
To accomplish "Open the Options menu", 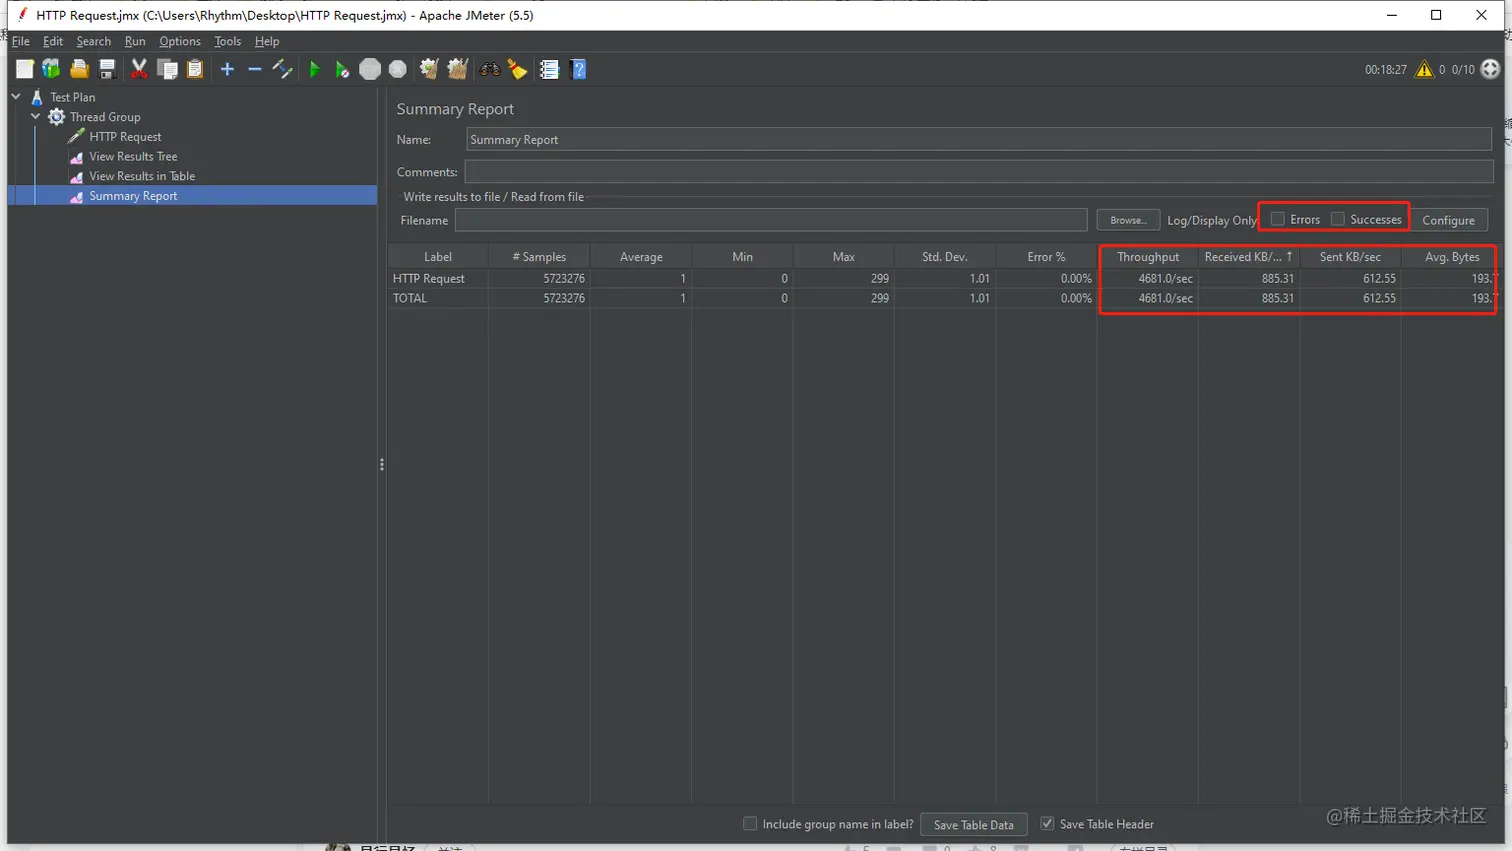I will (180, 41).
